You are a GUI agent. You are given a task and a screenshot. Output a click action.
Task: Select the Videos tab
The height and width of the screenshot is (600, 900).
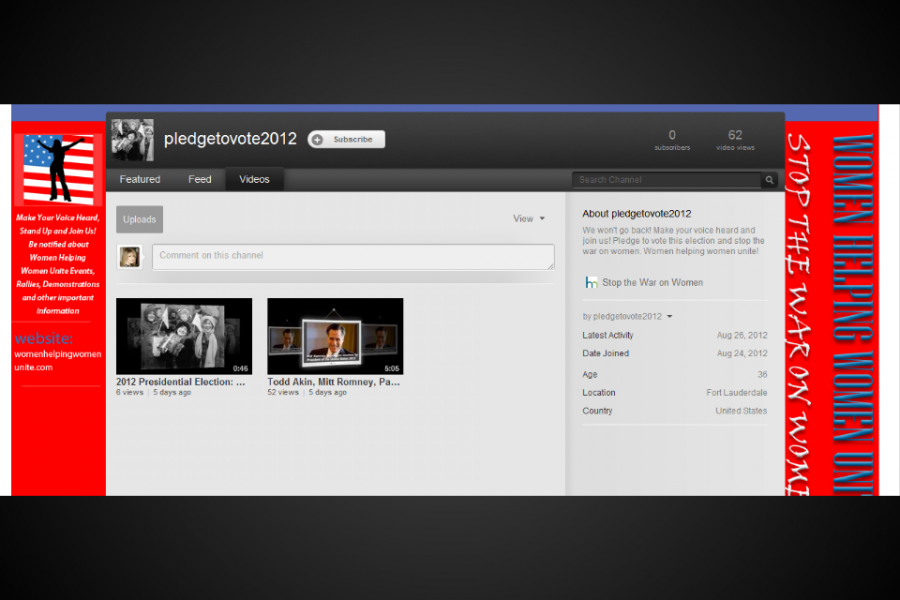click(254, 180)
